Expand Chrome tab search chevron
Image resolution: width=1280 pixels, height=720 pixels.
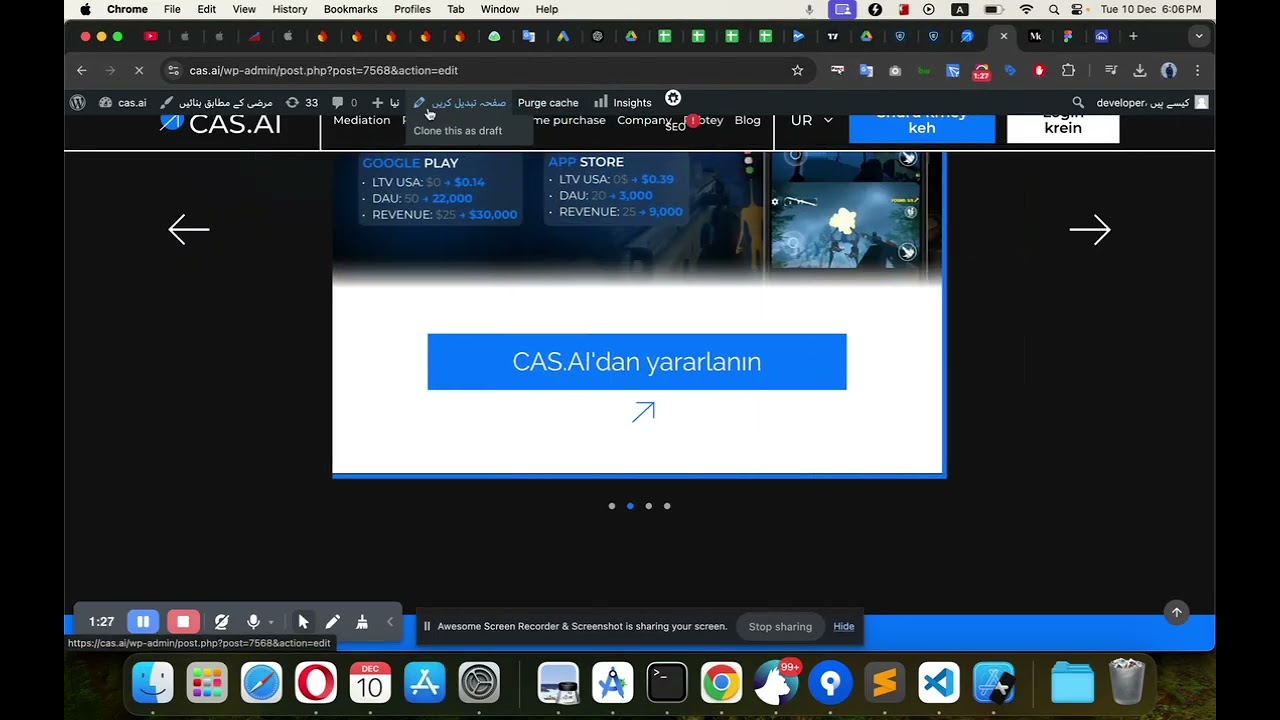(1199, 36)
